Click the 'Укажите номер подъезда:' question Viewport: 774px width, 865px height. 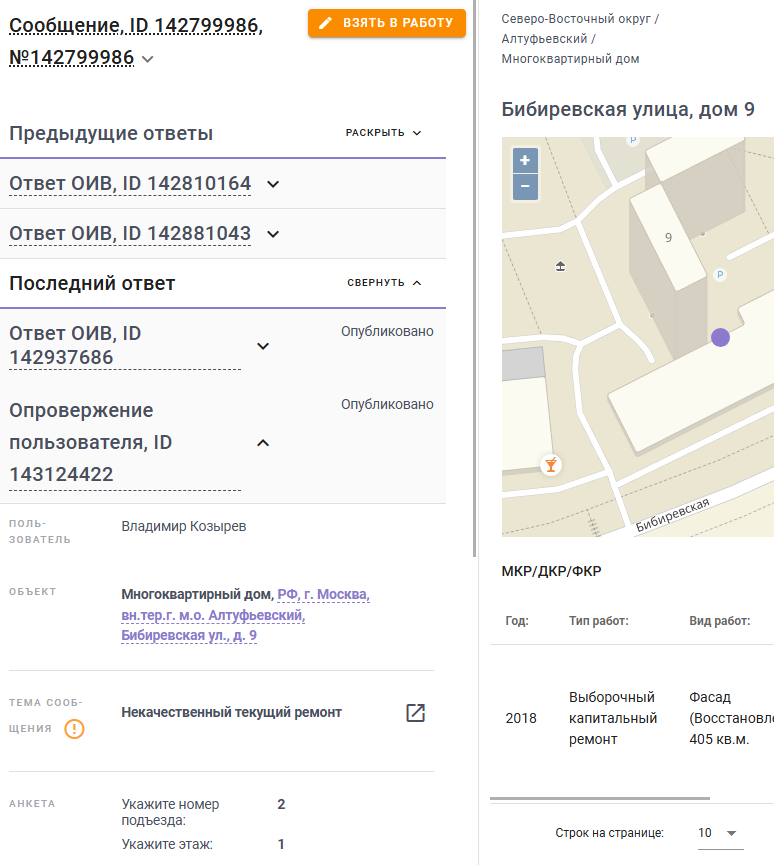[170, 812]
